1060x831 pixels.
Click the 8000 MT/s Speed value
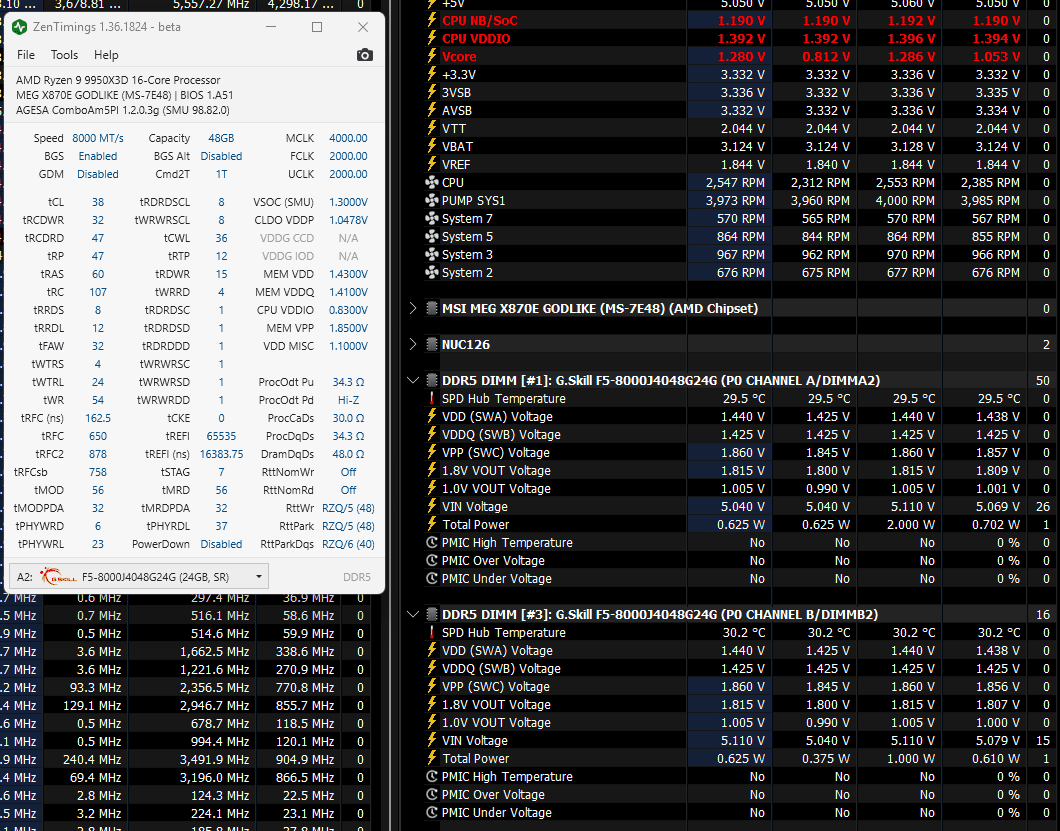[x=98, y=138]
